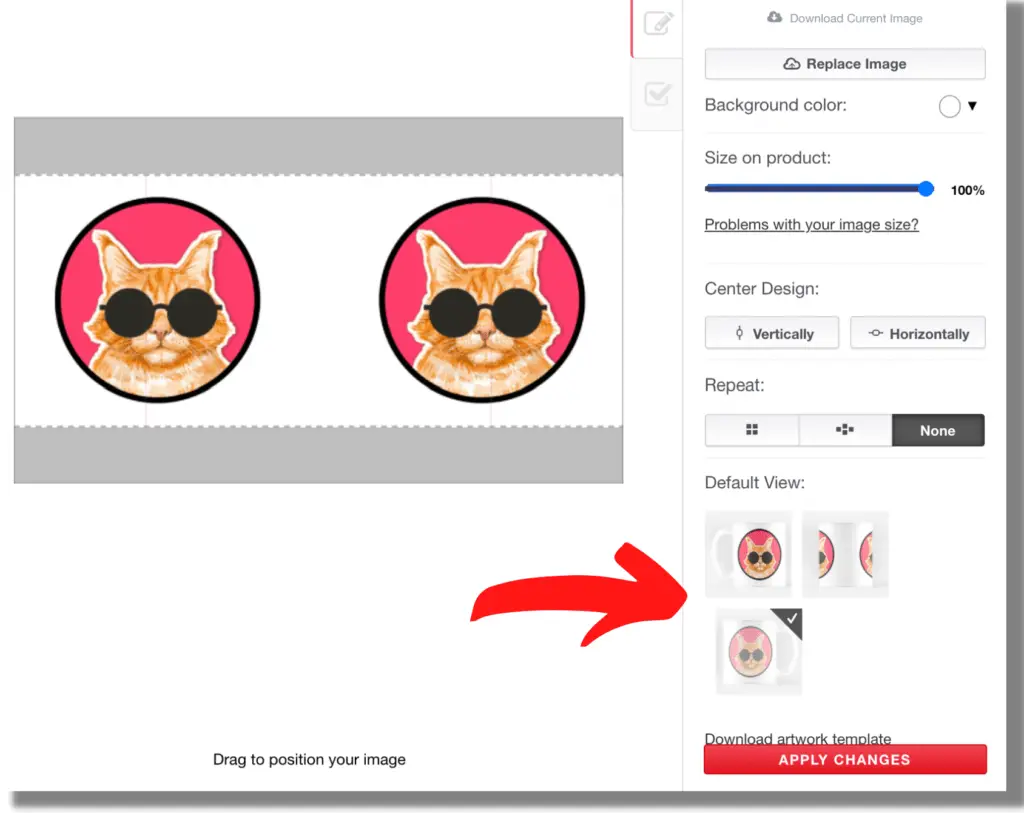Open the checkmark review tab icon

658,94
